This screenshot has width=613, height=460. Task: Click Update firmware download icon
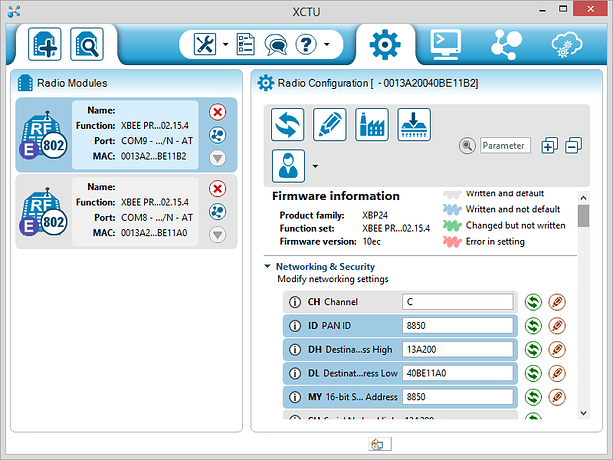click(414, 124)
